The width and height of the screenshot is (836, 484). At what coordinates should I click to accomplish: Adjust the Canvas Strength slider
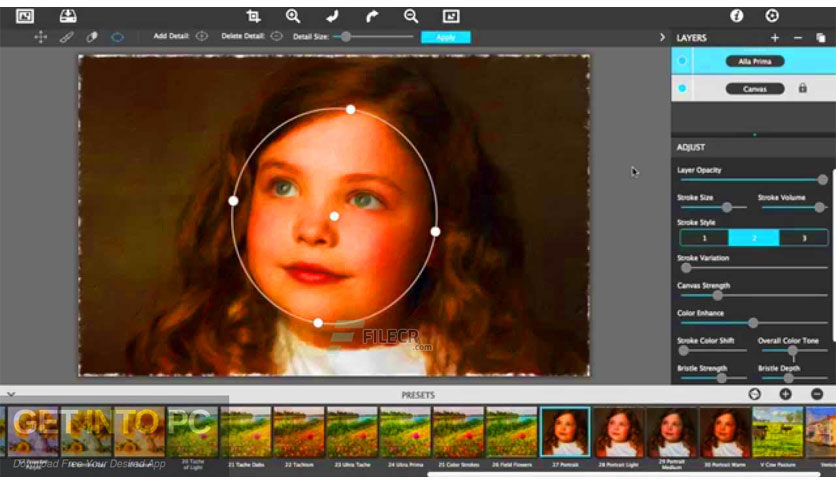752,295
